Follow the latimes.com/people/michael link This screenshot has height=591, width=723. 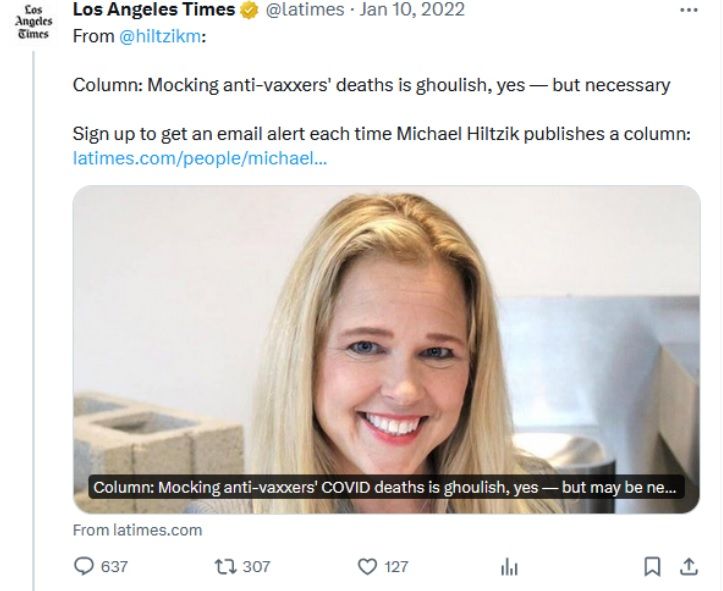click(199, 158)
